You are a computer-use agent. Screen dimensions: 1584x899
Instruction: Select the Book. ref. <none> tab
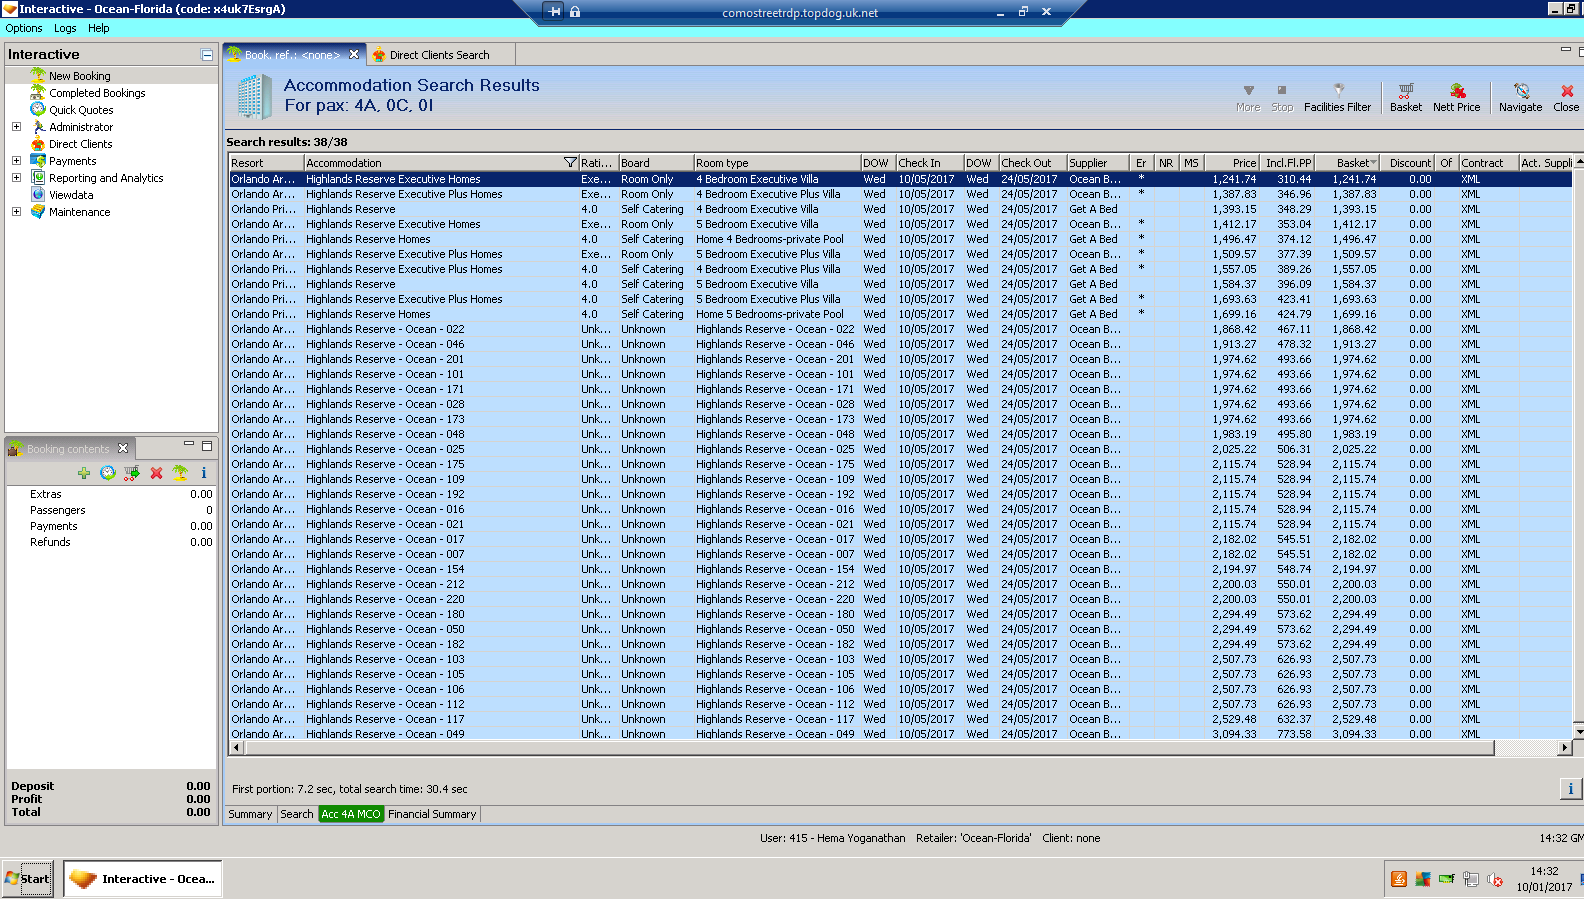(x=293, y=55)
